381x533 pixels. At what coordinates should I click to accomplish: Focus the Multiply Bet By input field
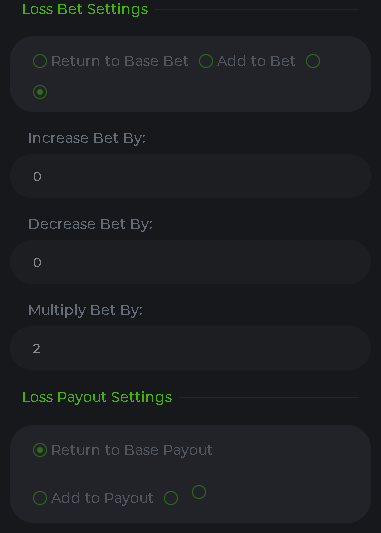point(190,348)
